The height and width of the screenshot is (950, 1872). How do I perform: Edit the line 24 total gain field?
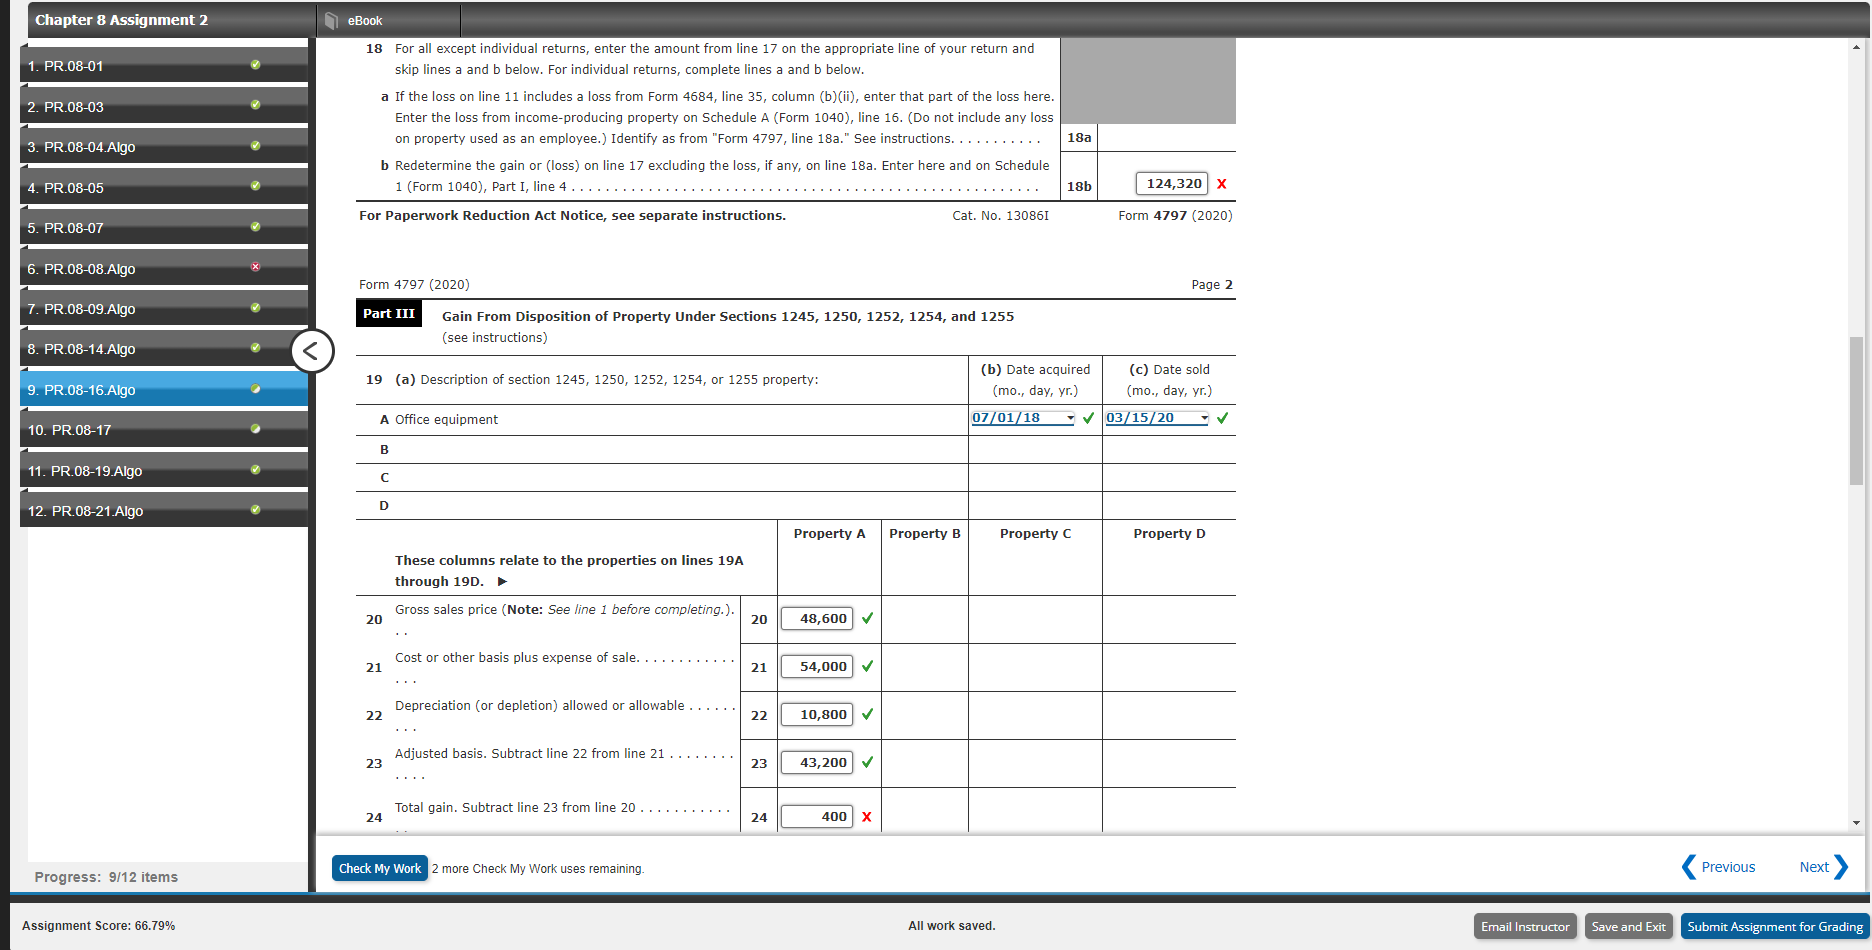[817, 817]
